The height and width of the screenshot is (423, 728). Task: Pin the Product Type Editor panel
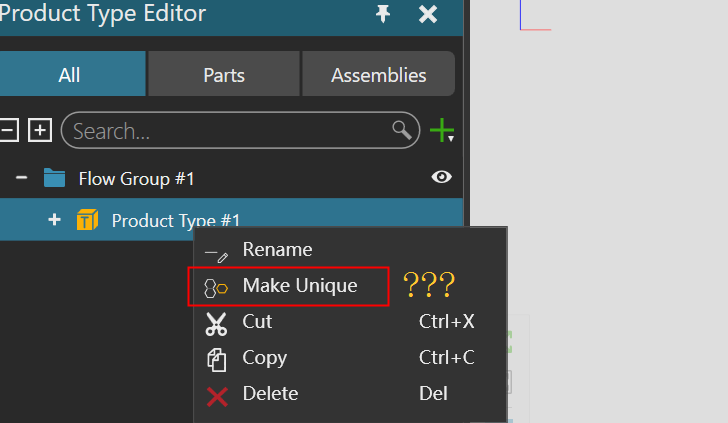click(383, 14)
